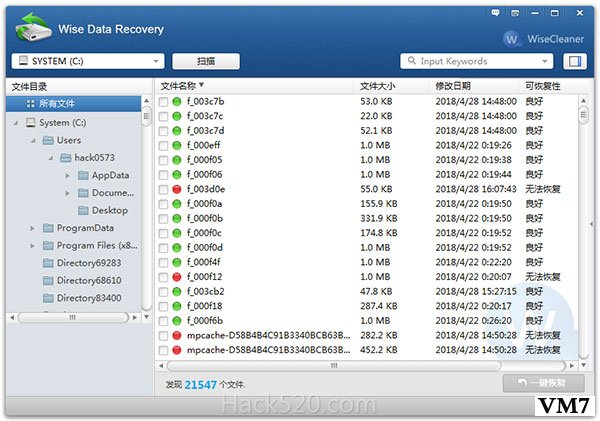Collapse the System (C:) tree node

click(16, 123)
